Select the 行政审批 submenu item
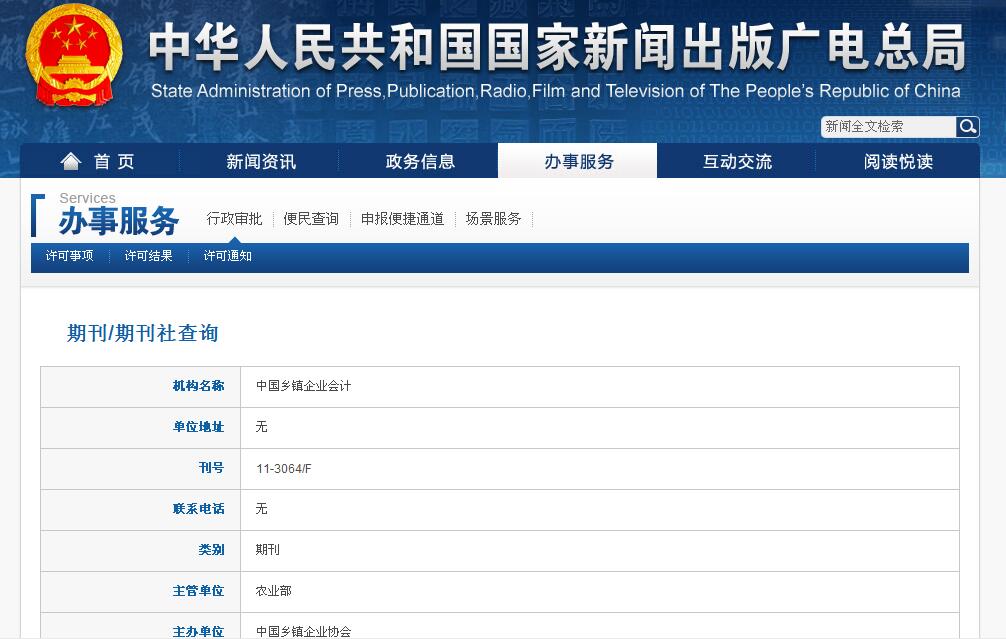Screen dimensions: 1006x639 [x=234, y=219]
